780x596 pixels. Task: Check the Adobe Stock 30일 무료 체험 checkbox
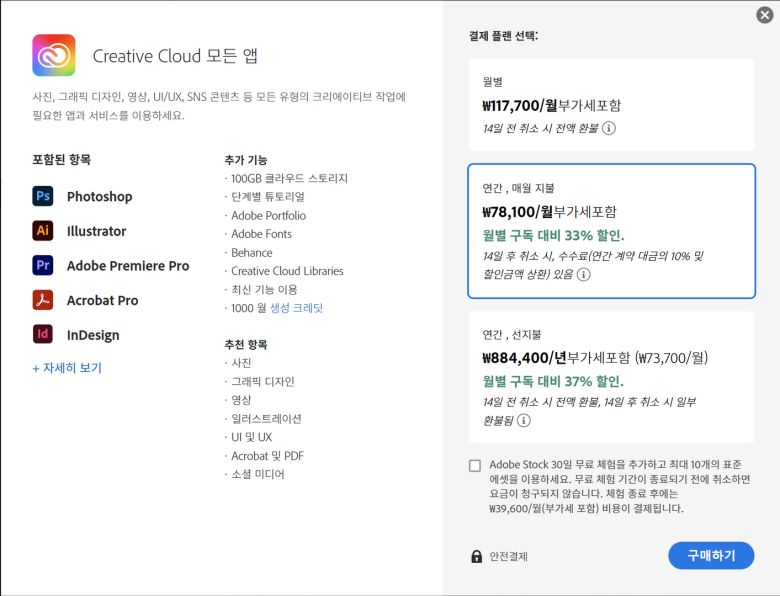(475, 465)
